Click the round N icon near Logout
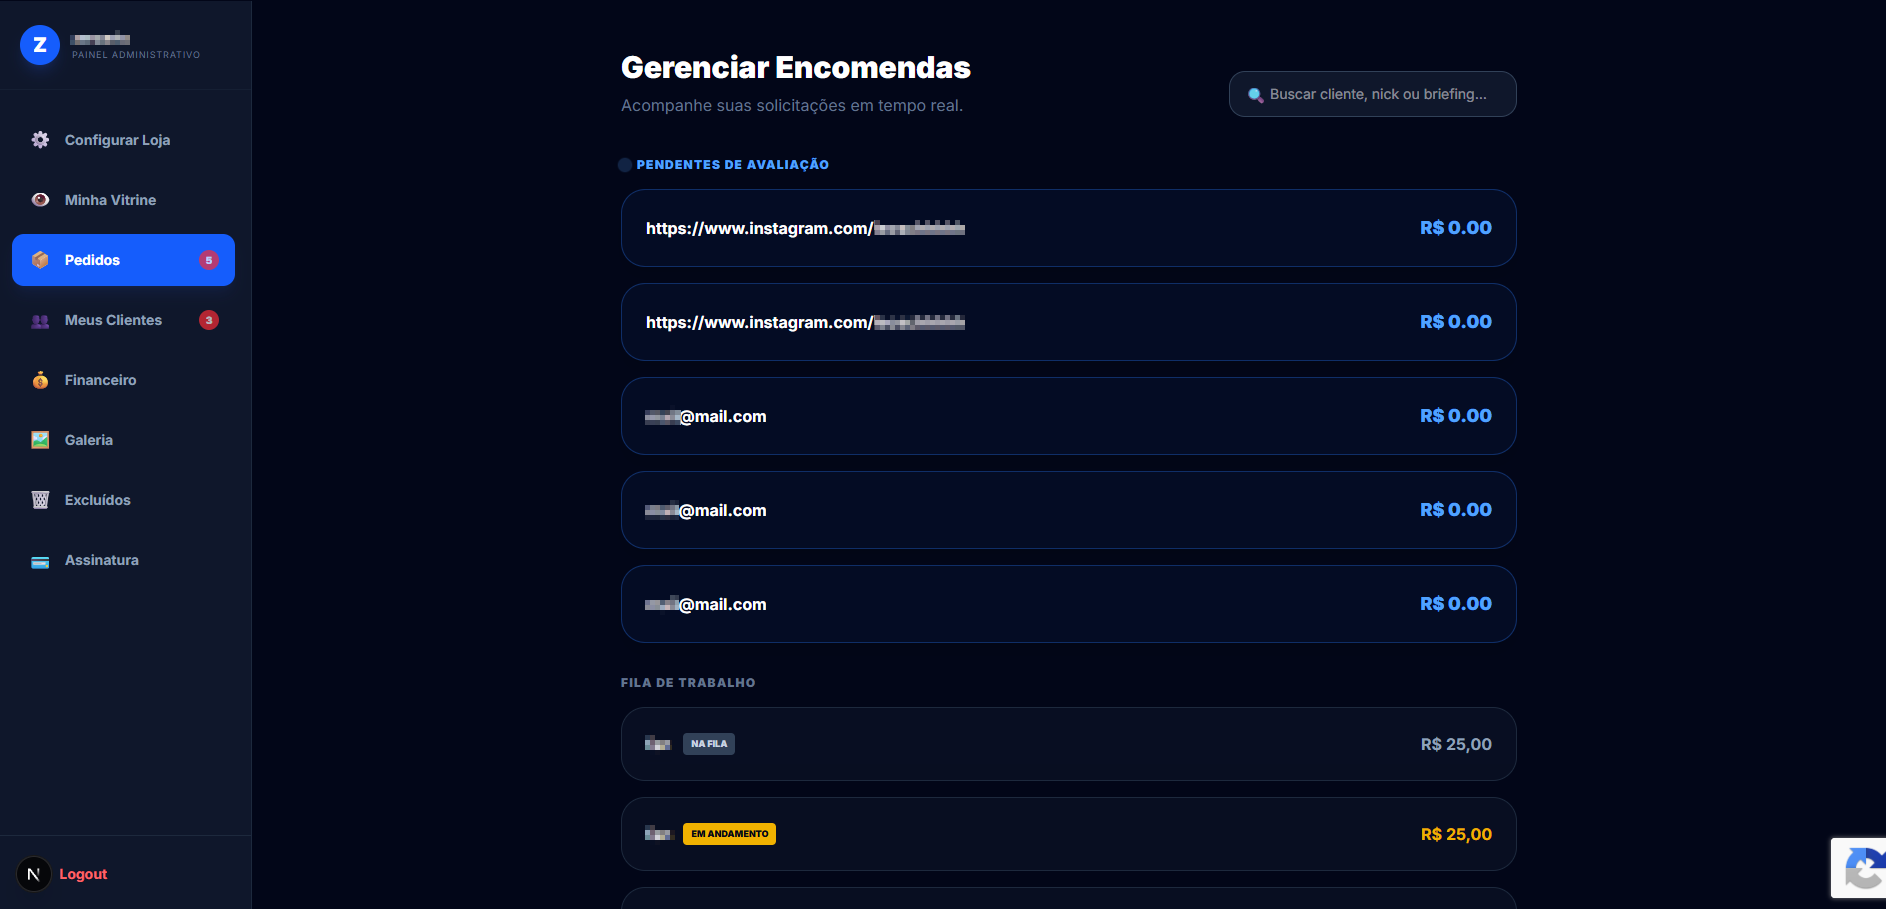This screenshot has width=1886, height=909. 34,874
